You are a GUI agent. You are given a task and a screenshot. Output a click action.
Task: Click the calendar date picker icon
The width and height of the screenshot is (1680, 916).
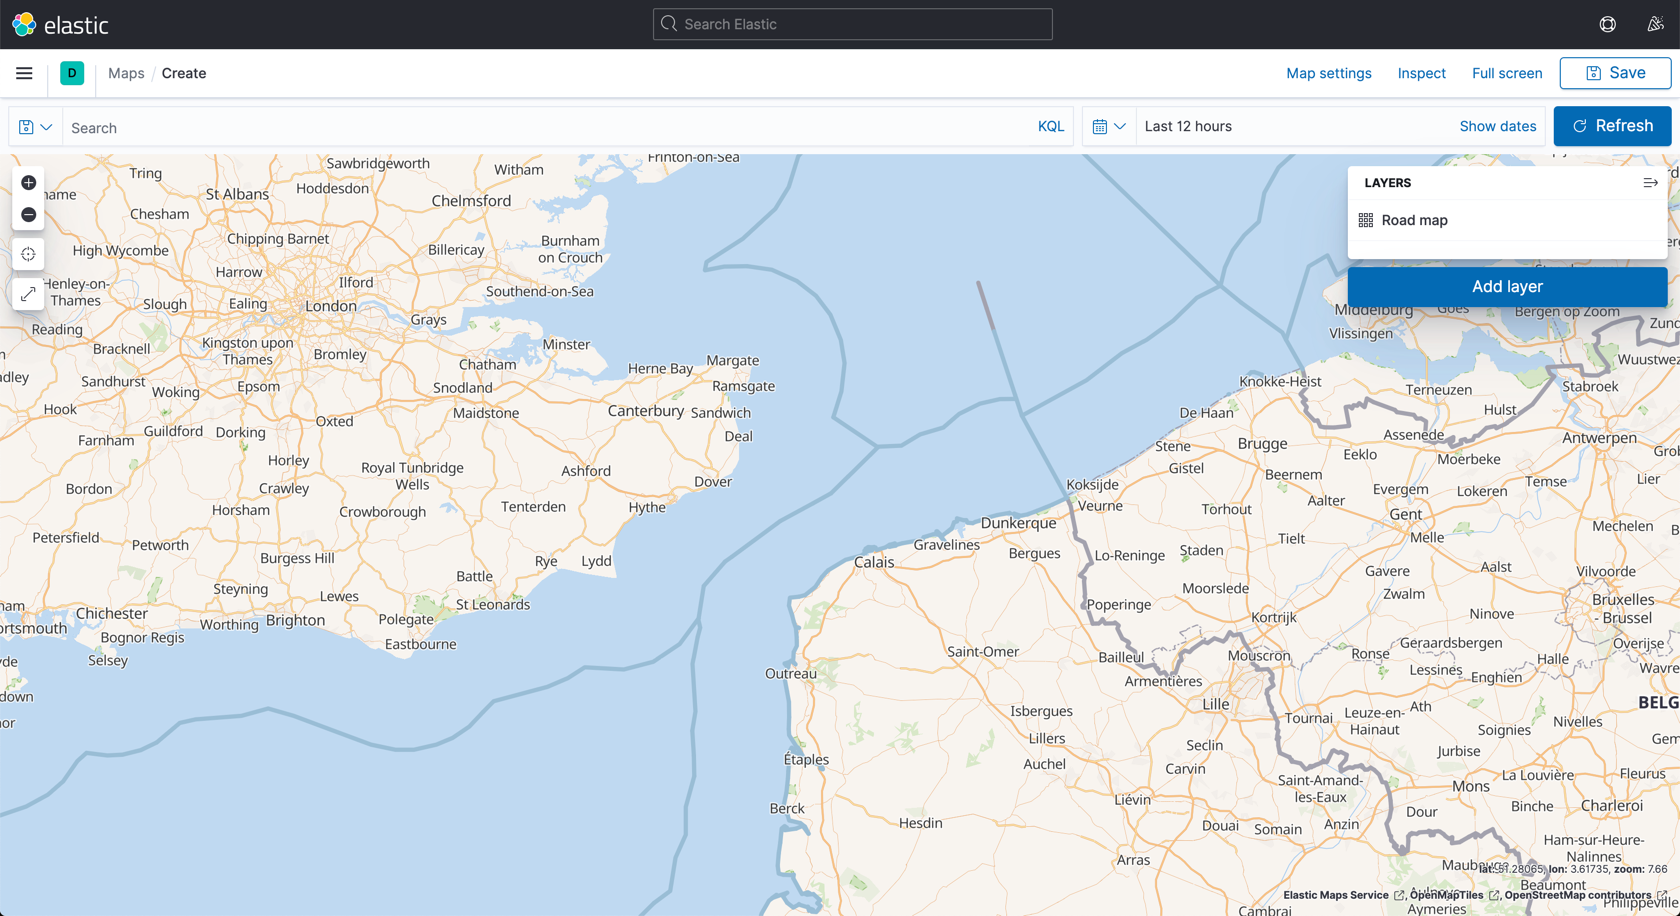tap(1101, 126)
